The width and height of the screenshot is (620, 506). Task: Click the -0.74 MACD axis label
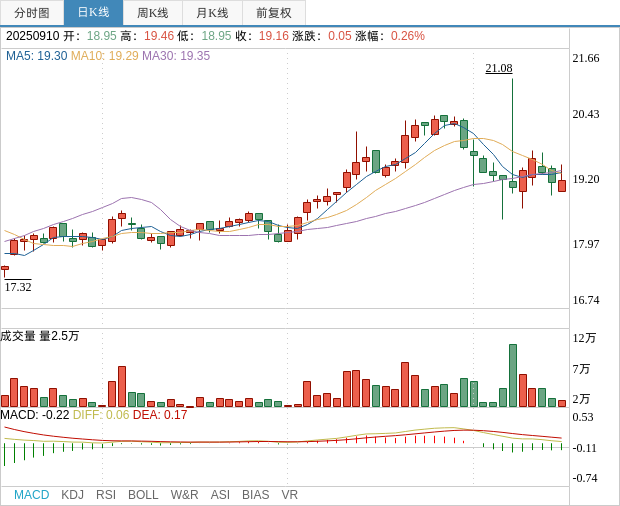[x=585, y=478]
